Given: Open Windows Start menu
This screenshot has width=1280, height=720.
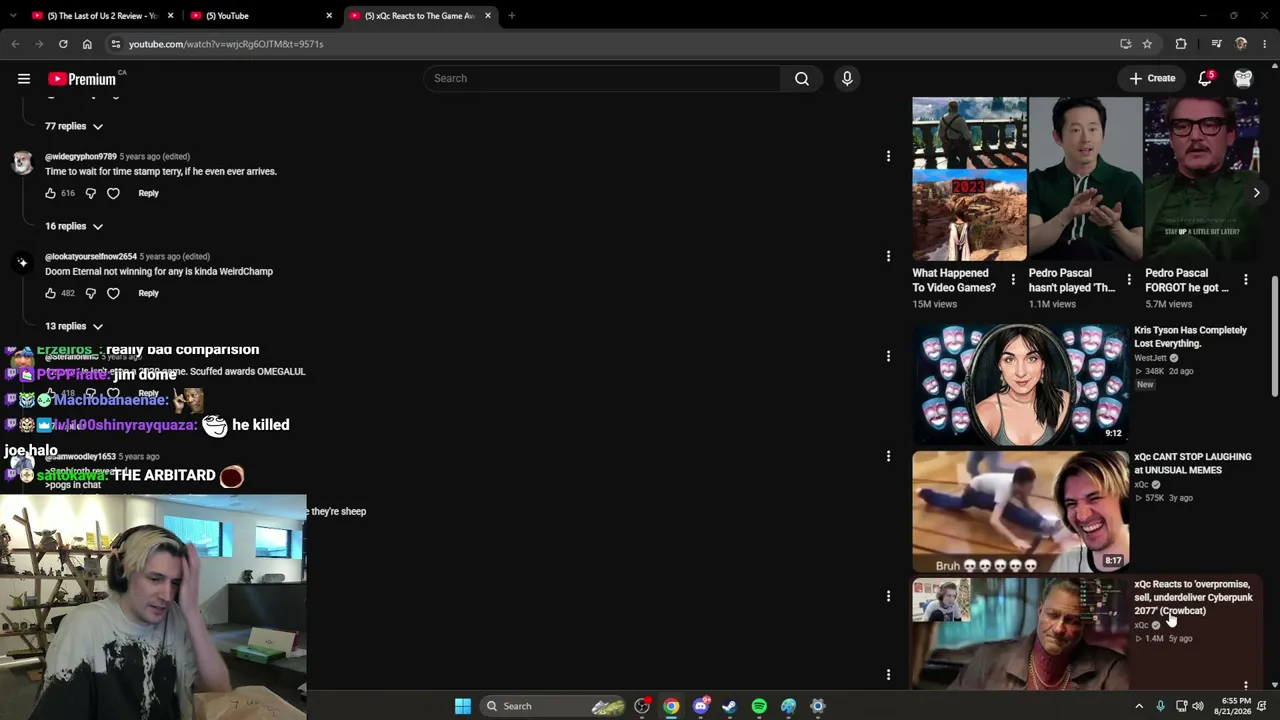Looking at the screenshot, I should (x=463, y=706).
